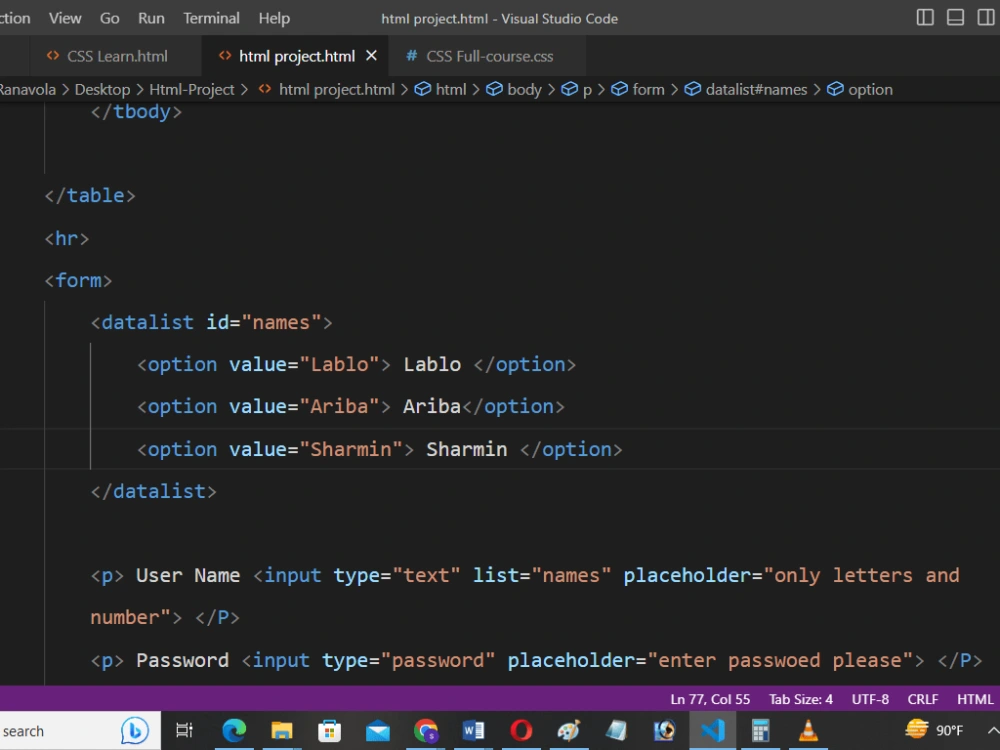Open the HTML language mode selector

974,699
